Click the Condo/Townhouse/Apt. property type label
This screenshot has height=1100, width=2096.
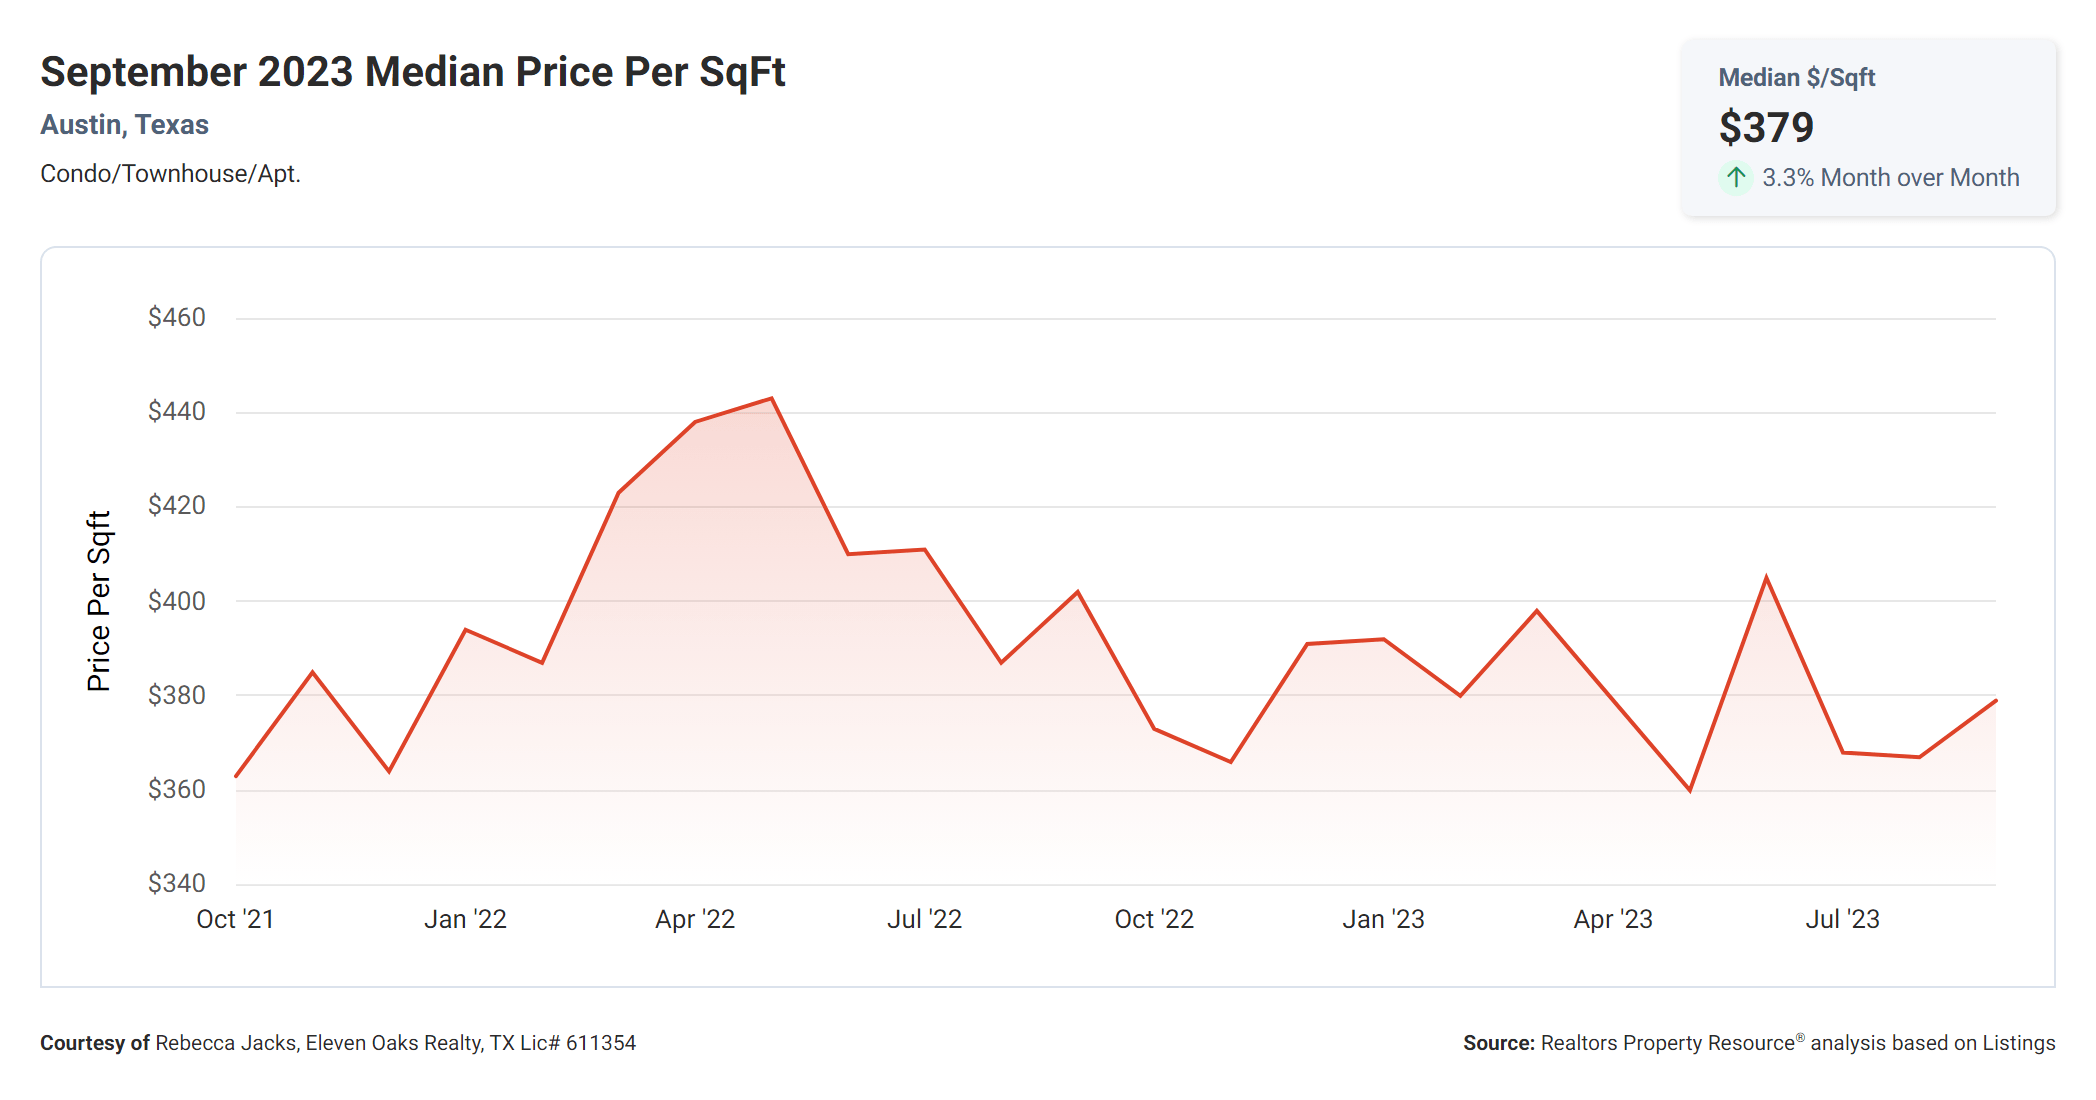tap(170, 174)
